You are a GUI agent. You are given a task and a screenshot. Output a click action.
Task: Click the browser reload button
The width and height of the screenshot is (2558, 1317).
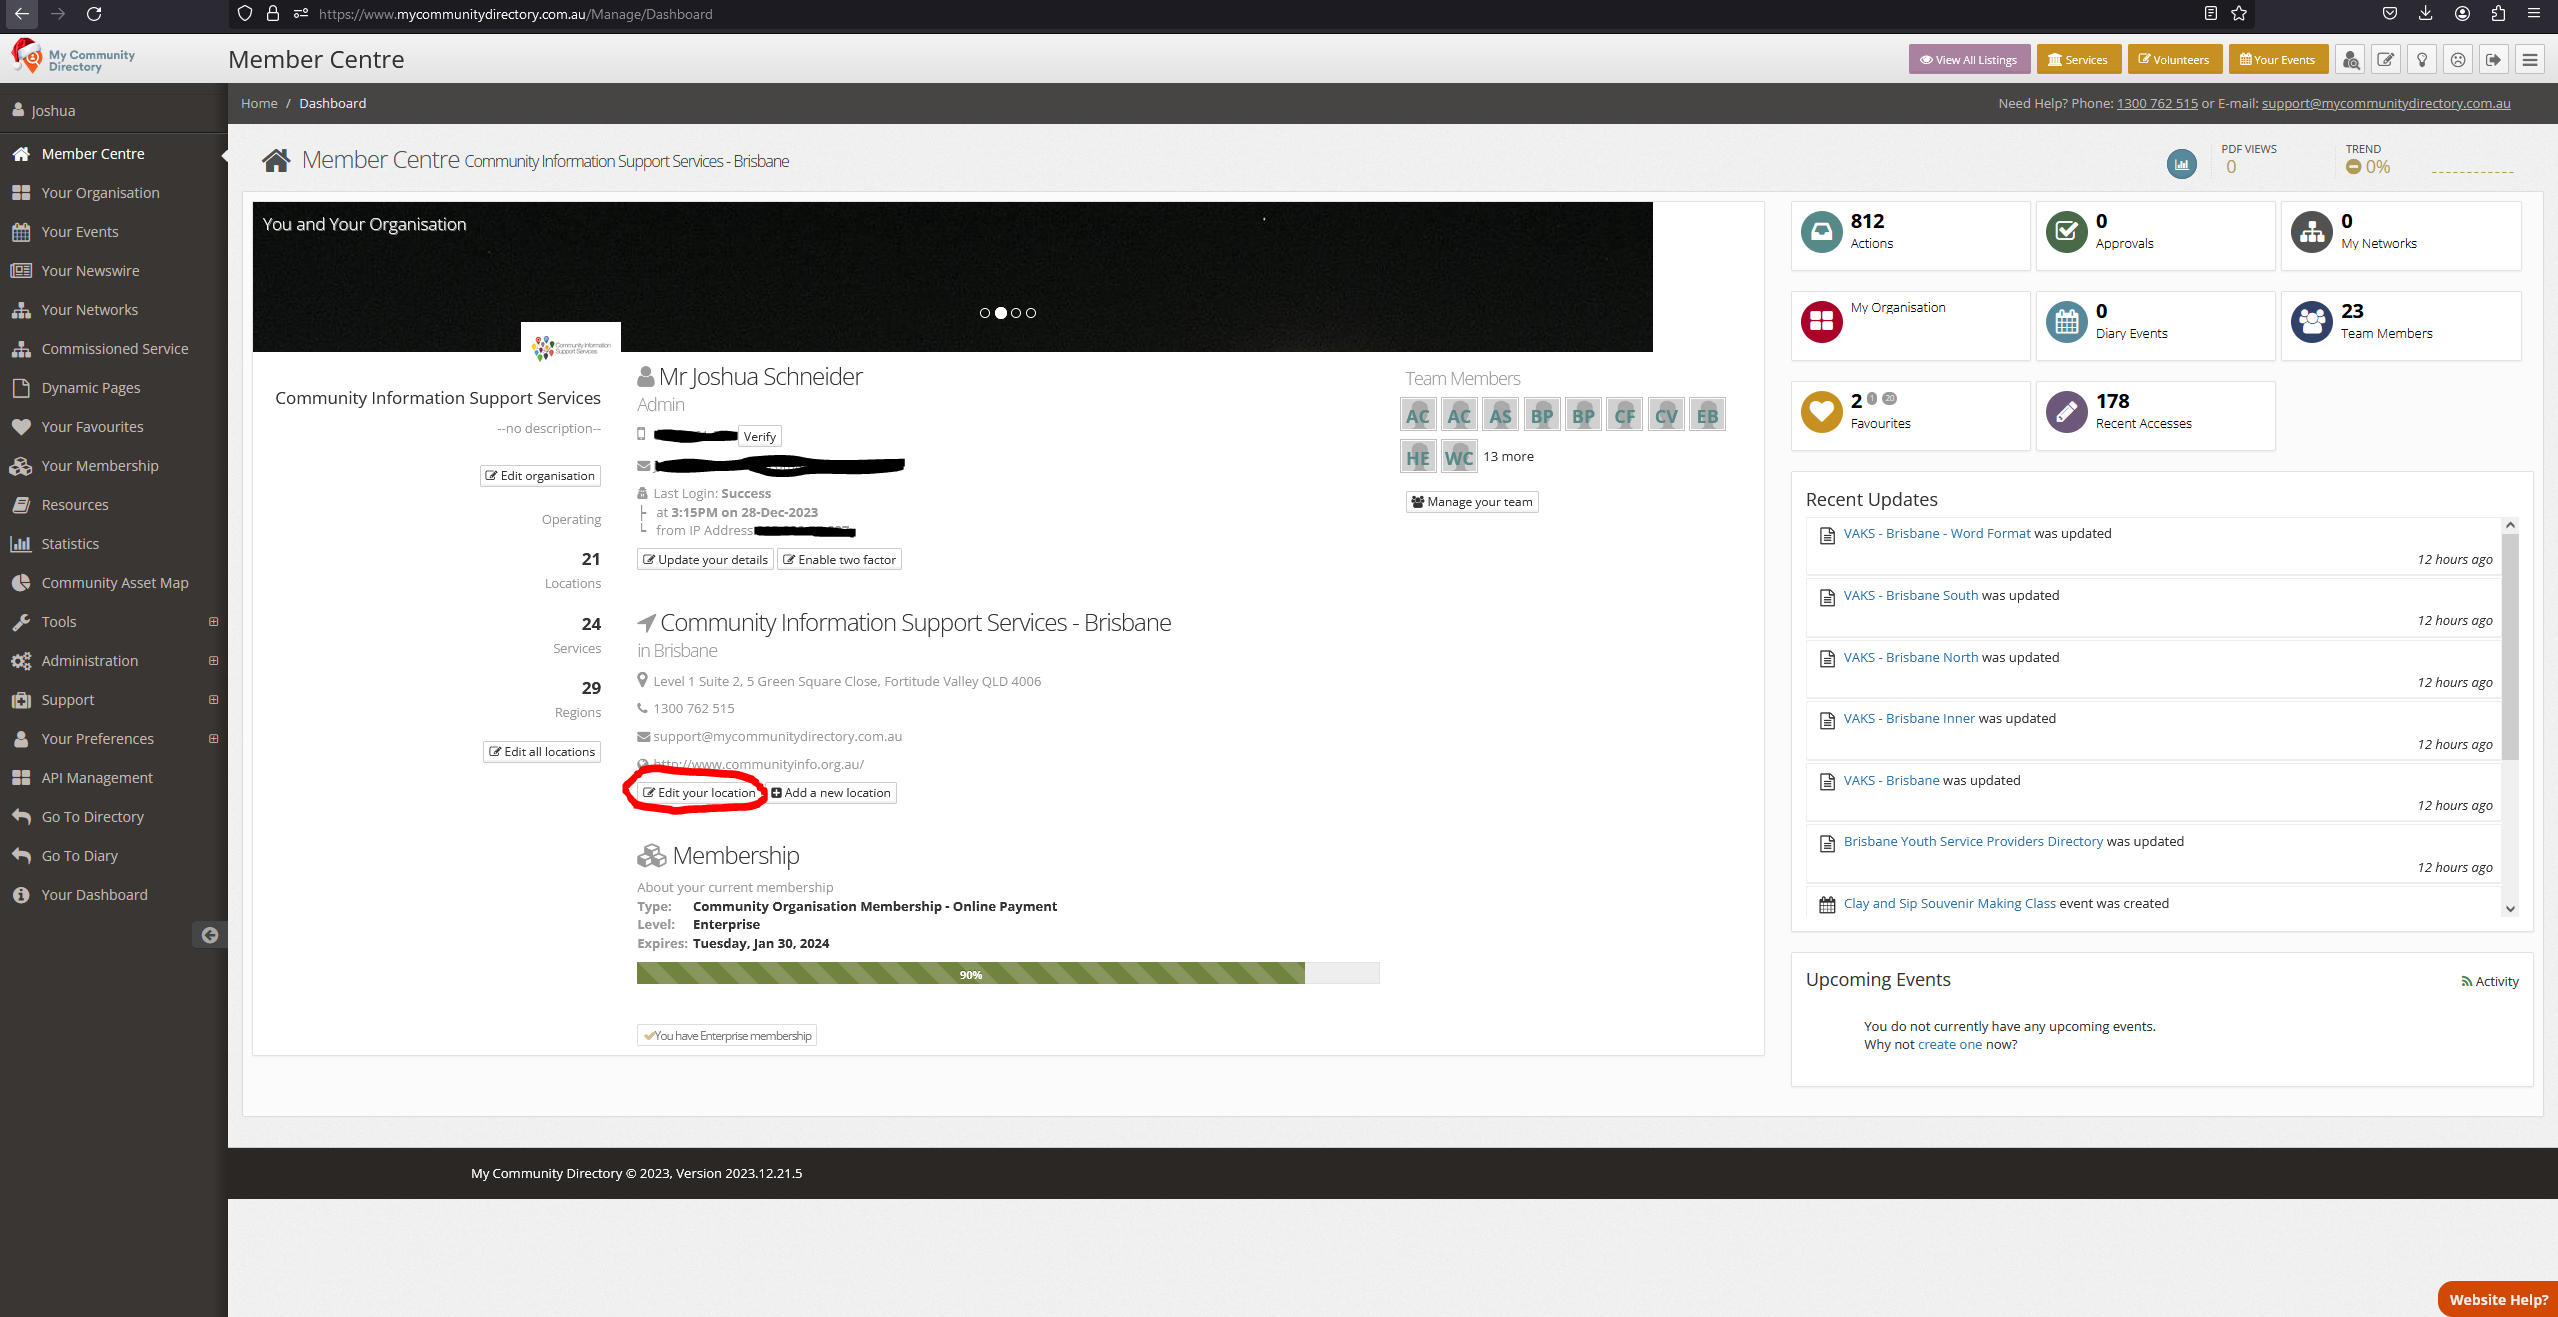pos(94,14)
